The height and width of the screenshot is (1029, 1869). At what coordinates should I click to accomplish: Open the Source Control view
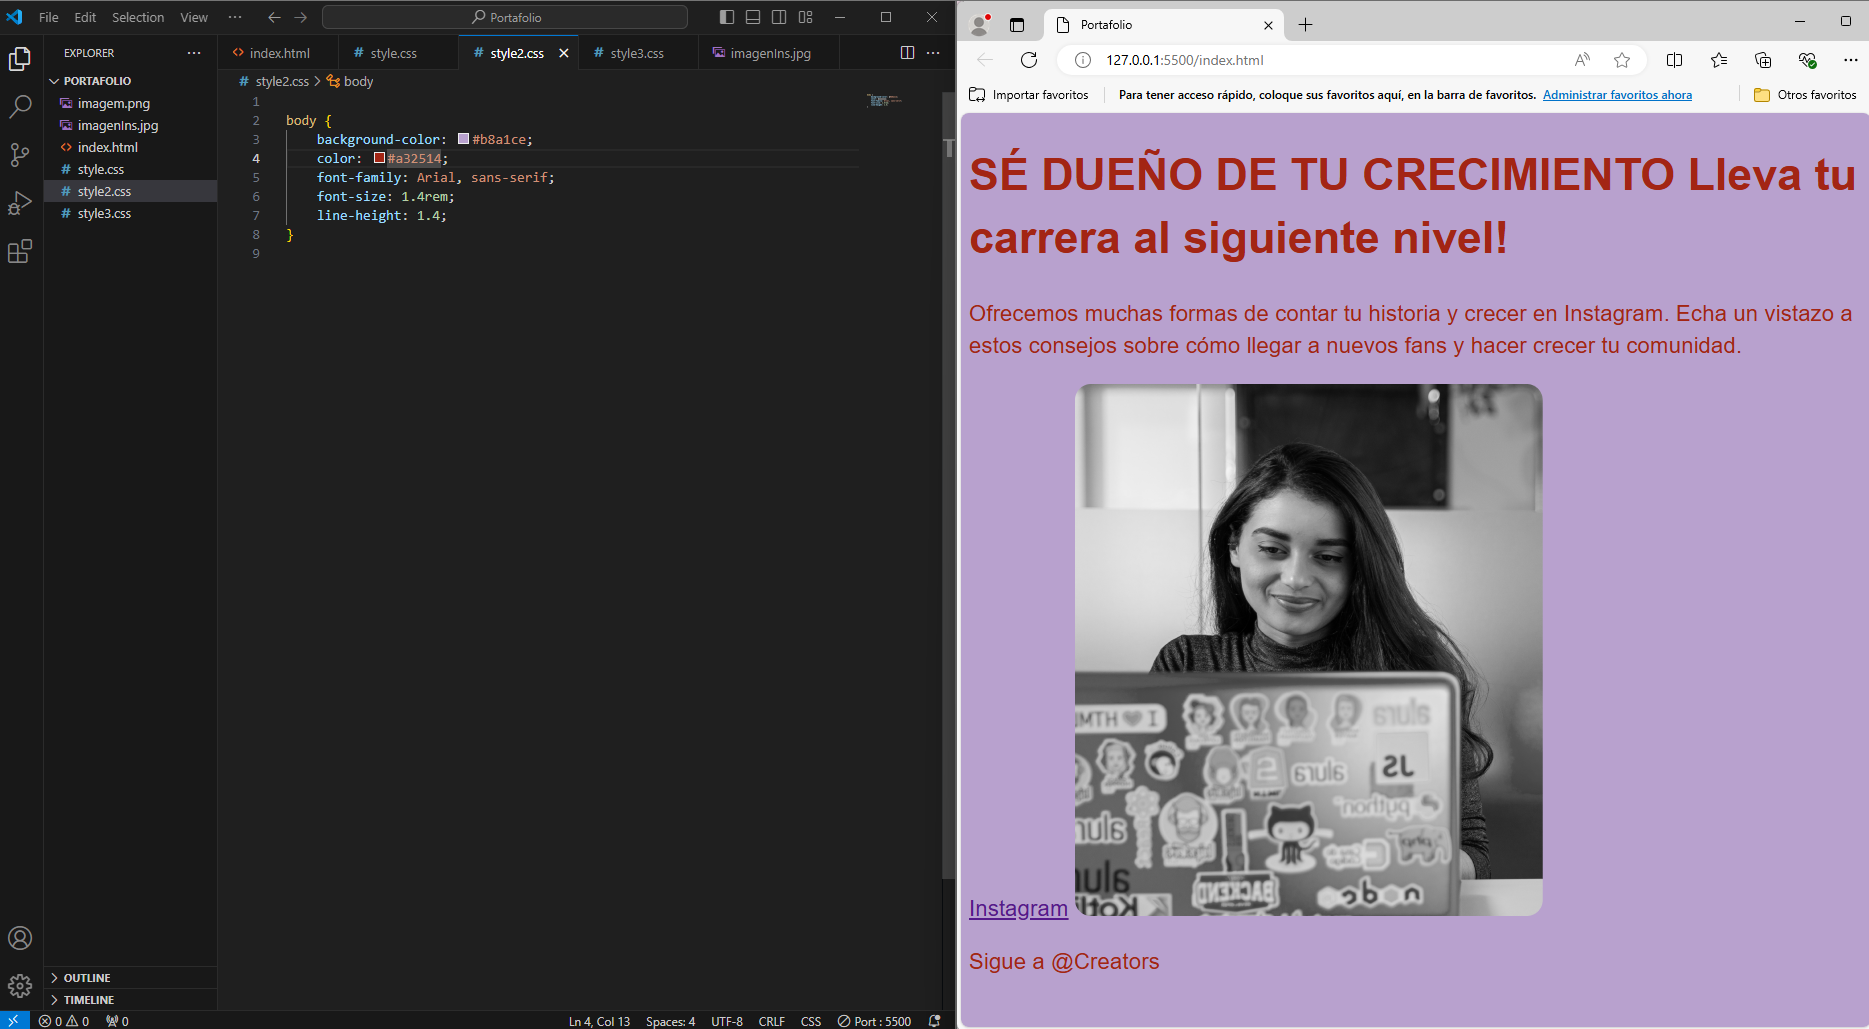coord(20,154)
